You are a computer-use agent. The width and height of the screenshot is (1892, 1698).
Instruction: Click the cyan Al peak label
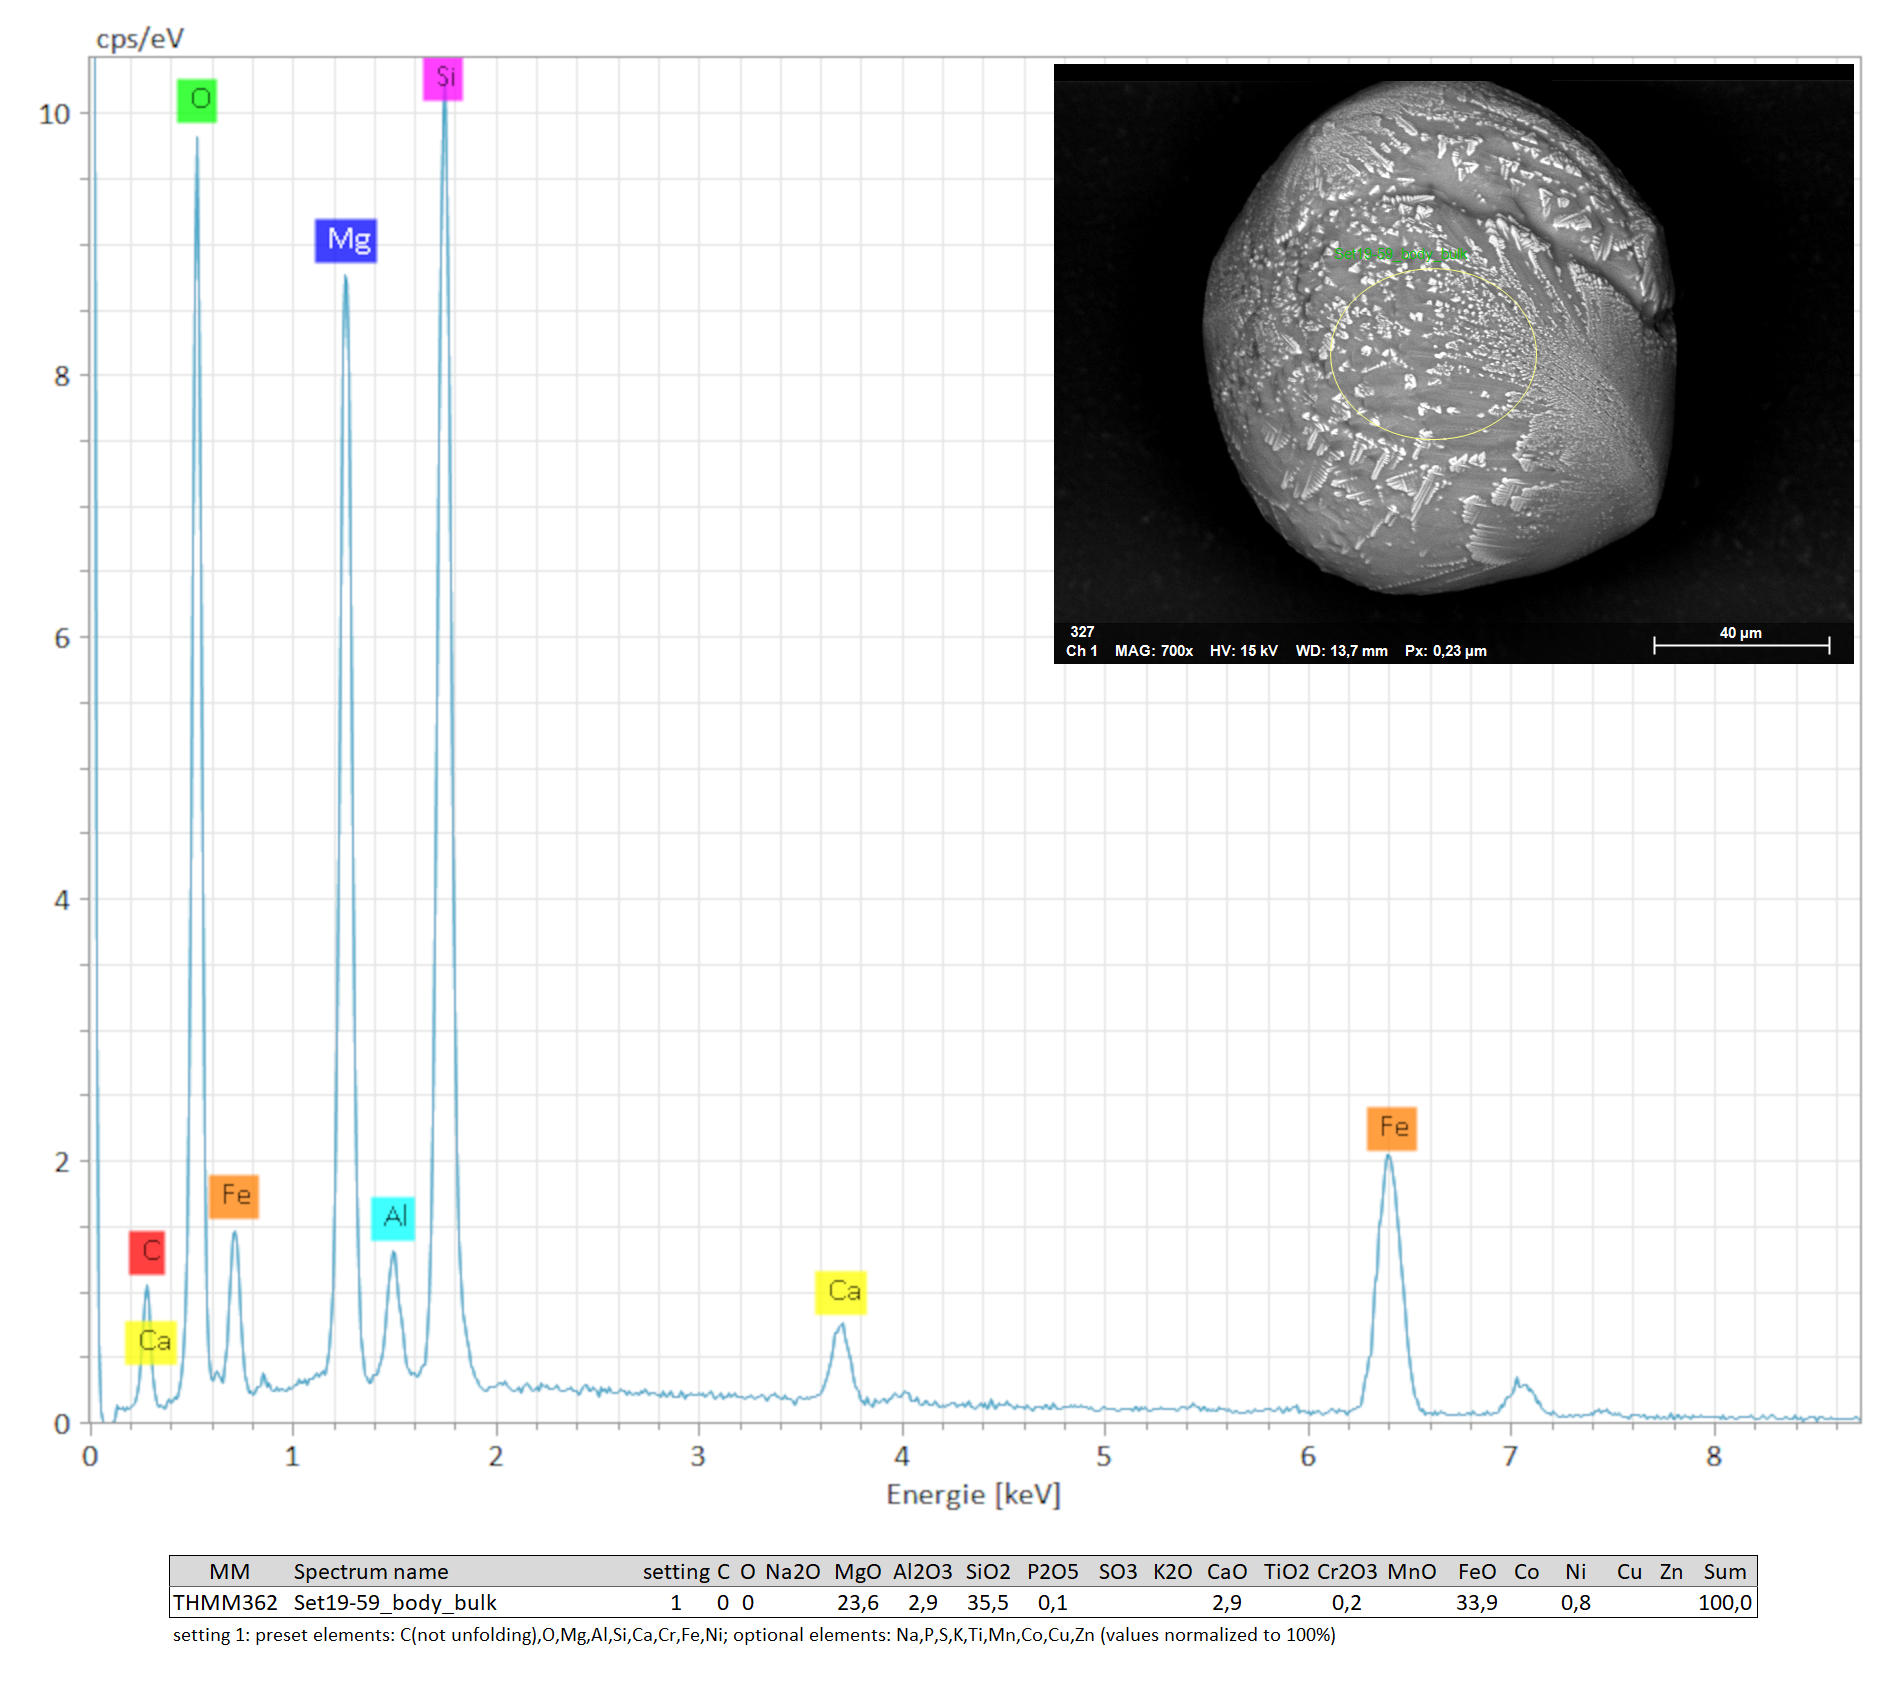[393, 1218]
